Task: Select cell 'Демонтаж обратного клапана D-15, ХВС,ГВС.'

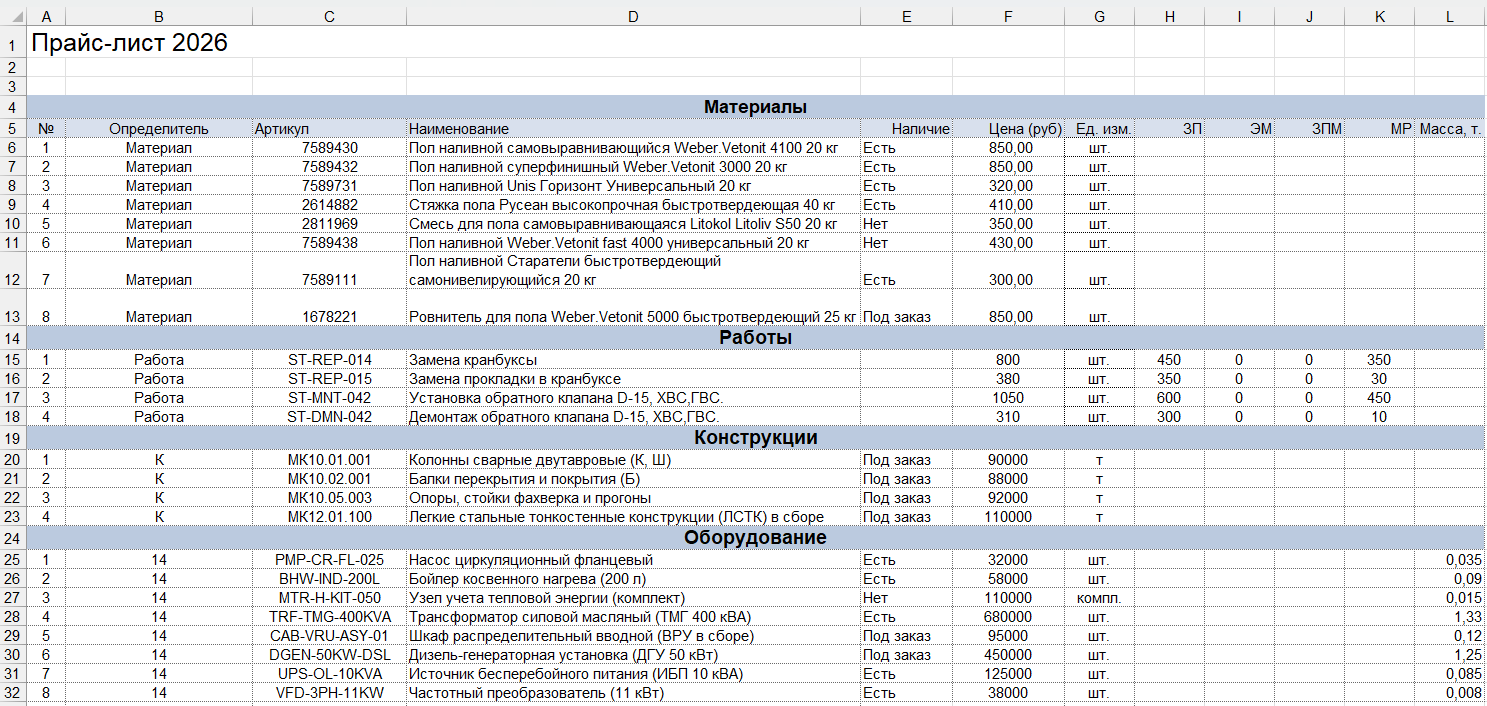Action: [x=633, y=417]
